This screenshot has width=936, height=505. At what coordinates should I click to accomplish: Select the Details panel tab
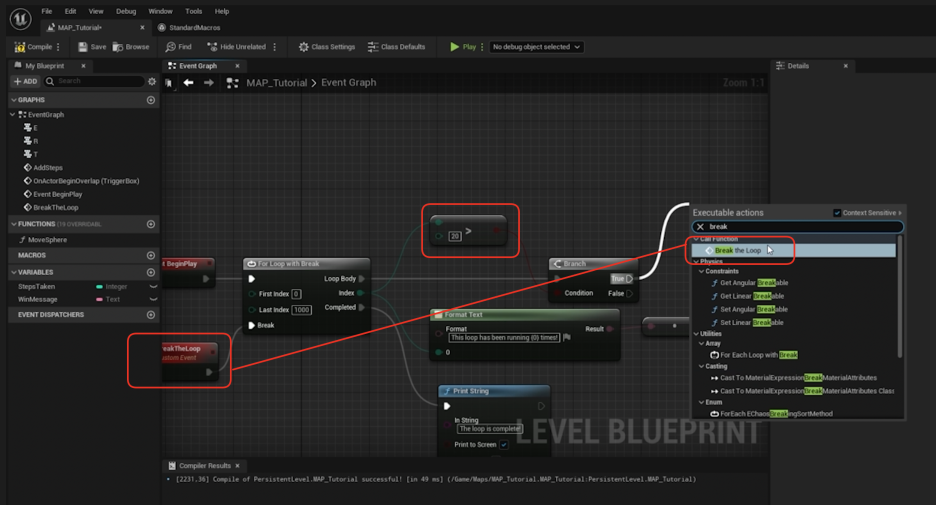click(x=798, y=66)
